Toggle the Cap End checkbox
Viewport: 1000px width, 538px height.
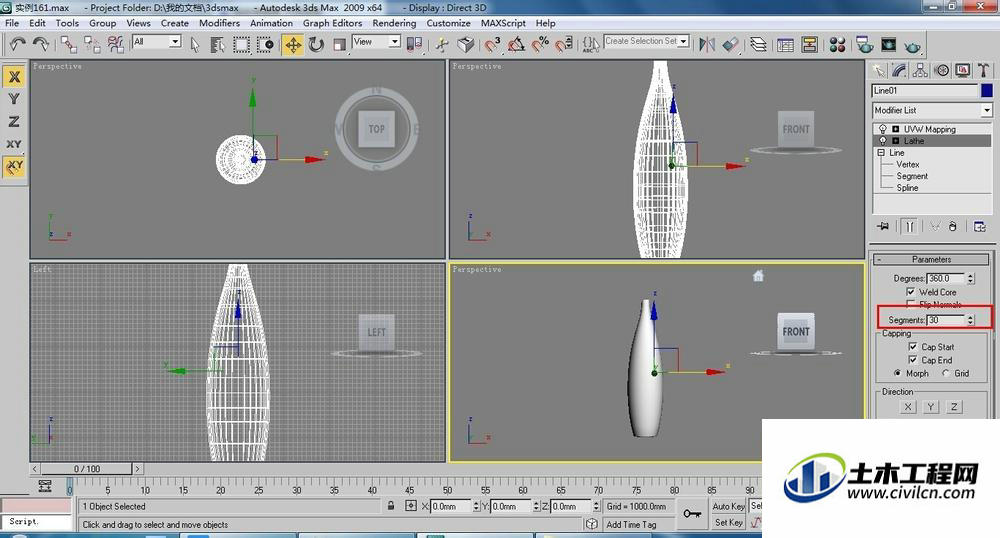pos(913,360)
